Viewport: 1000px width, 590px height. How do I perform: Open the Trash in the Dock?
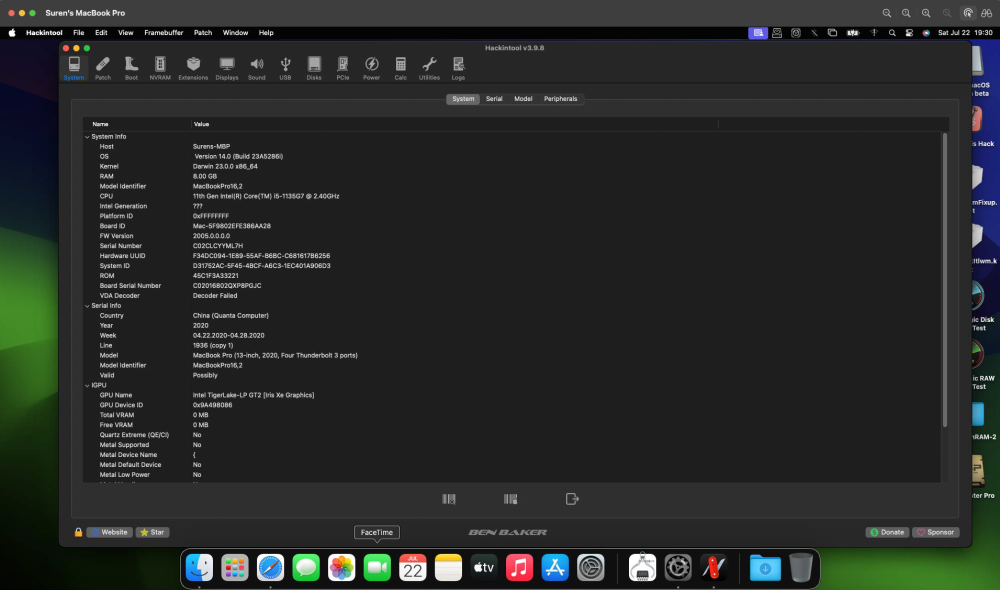pos(801,567)
